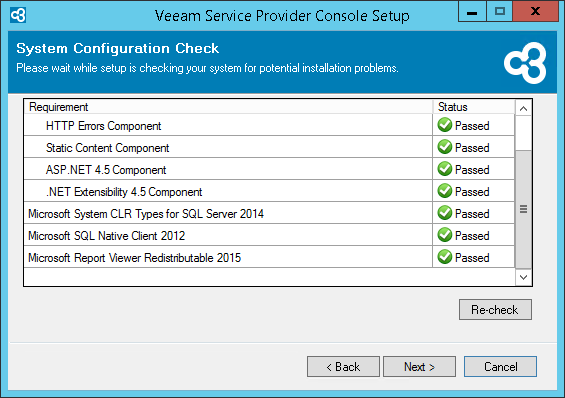Click Passed text for ASP.NET 4.5 Component

pos(472,170)
